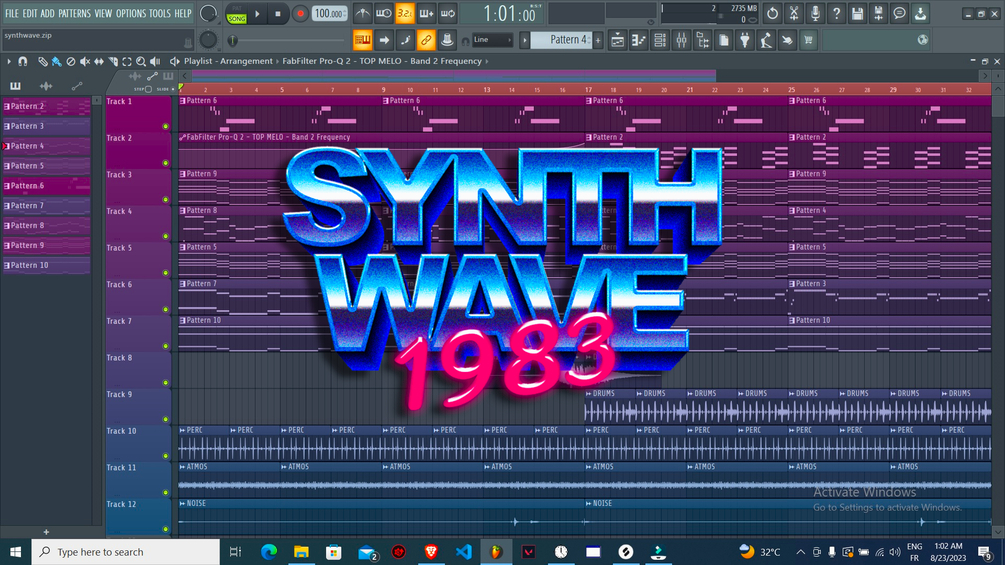Toggle the metronome icon

pyautogui.click(x=363, y=13)
